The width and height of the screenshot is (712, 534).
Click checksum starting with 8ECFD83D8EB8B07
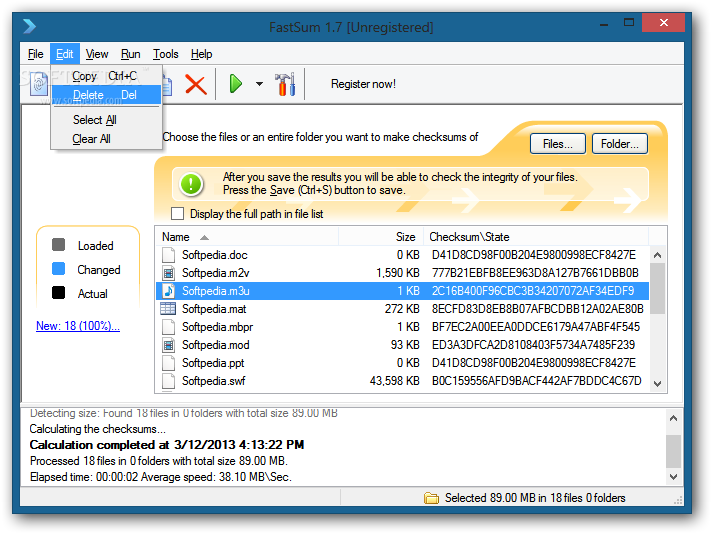pos(538,309)
